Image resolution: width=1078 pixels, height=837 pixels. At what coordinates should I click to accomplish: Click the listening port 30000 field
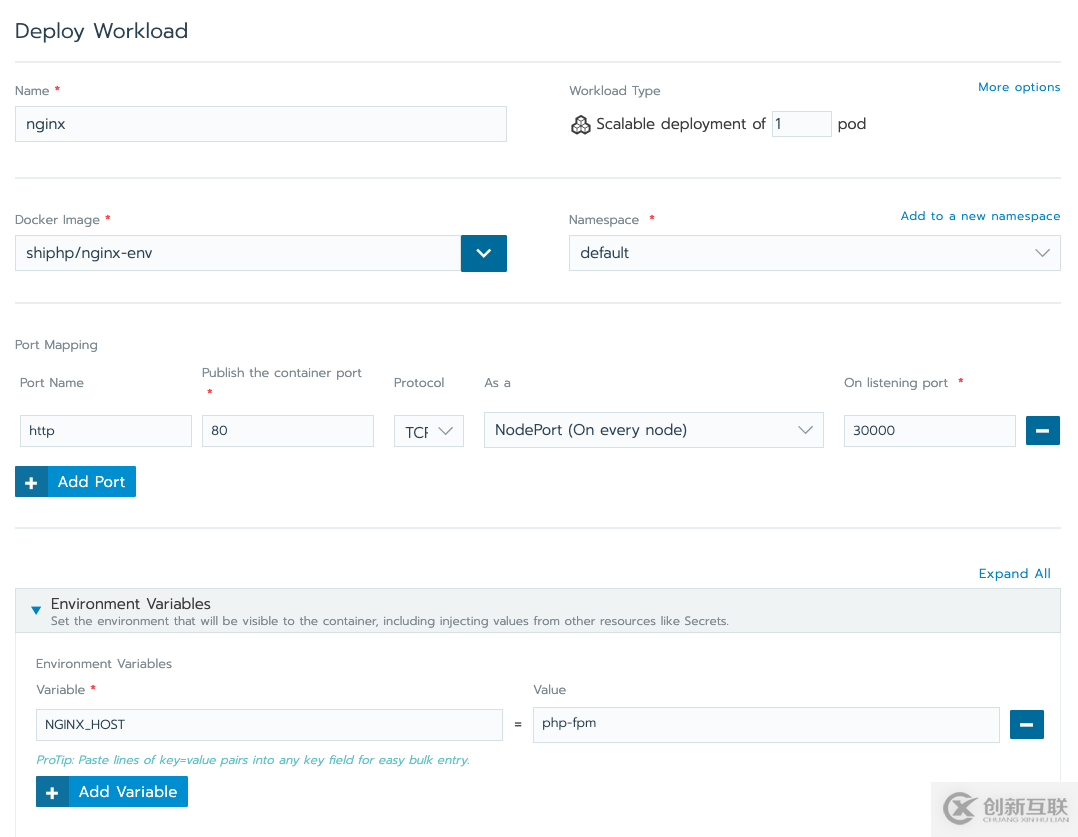(x=929, y=431)
